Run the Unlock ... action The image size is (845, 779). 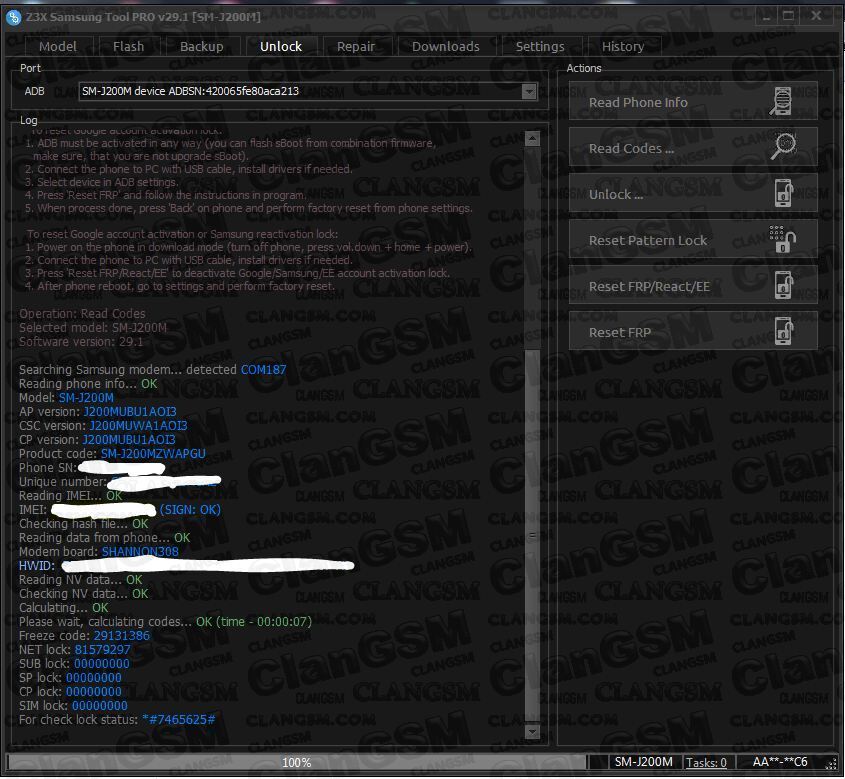(x=693, y=193)
